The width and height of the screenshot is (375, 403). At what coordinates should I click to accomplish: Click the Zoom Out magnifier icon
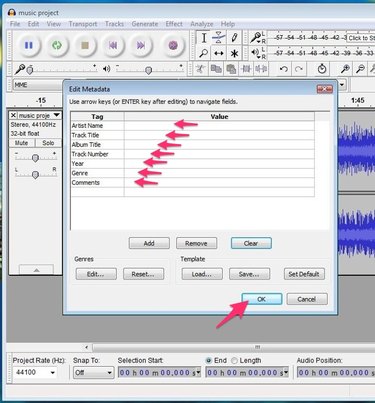tap(360, 69)
